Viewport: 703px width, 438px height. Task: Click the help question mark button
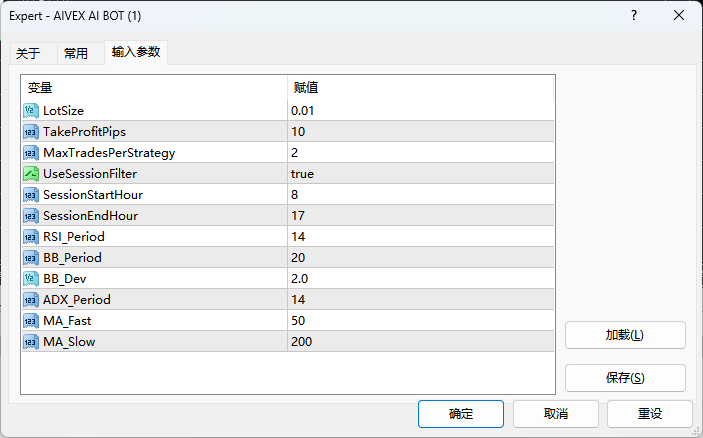[x=634, y=16]
